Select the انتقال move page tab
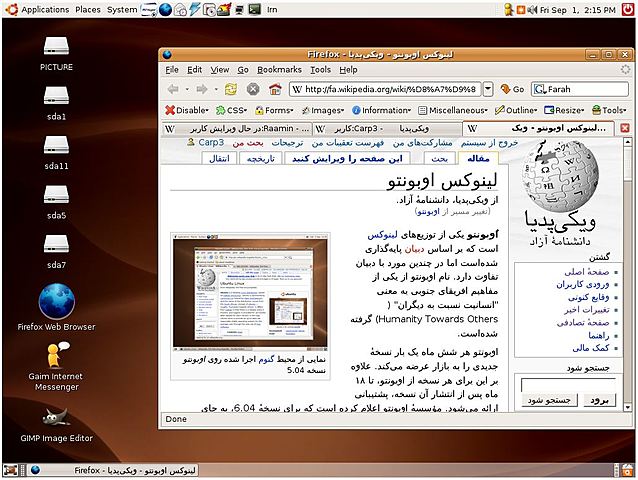 tap(219, 158)
